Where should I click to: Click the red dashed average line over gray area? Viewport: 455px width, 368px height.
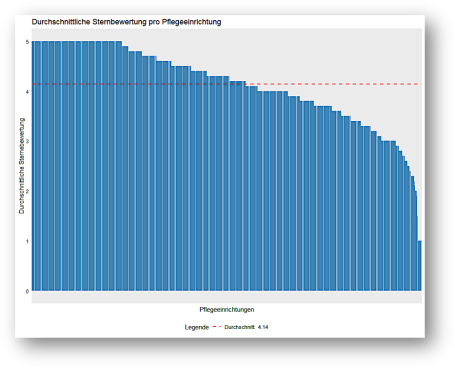click(x=333, y=84)
